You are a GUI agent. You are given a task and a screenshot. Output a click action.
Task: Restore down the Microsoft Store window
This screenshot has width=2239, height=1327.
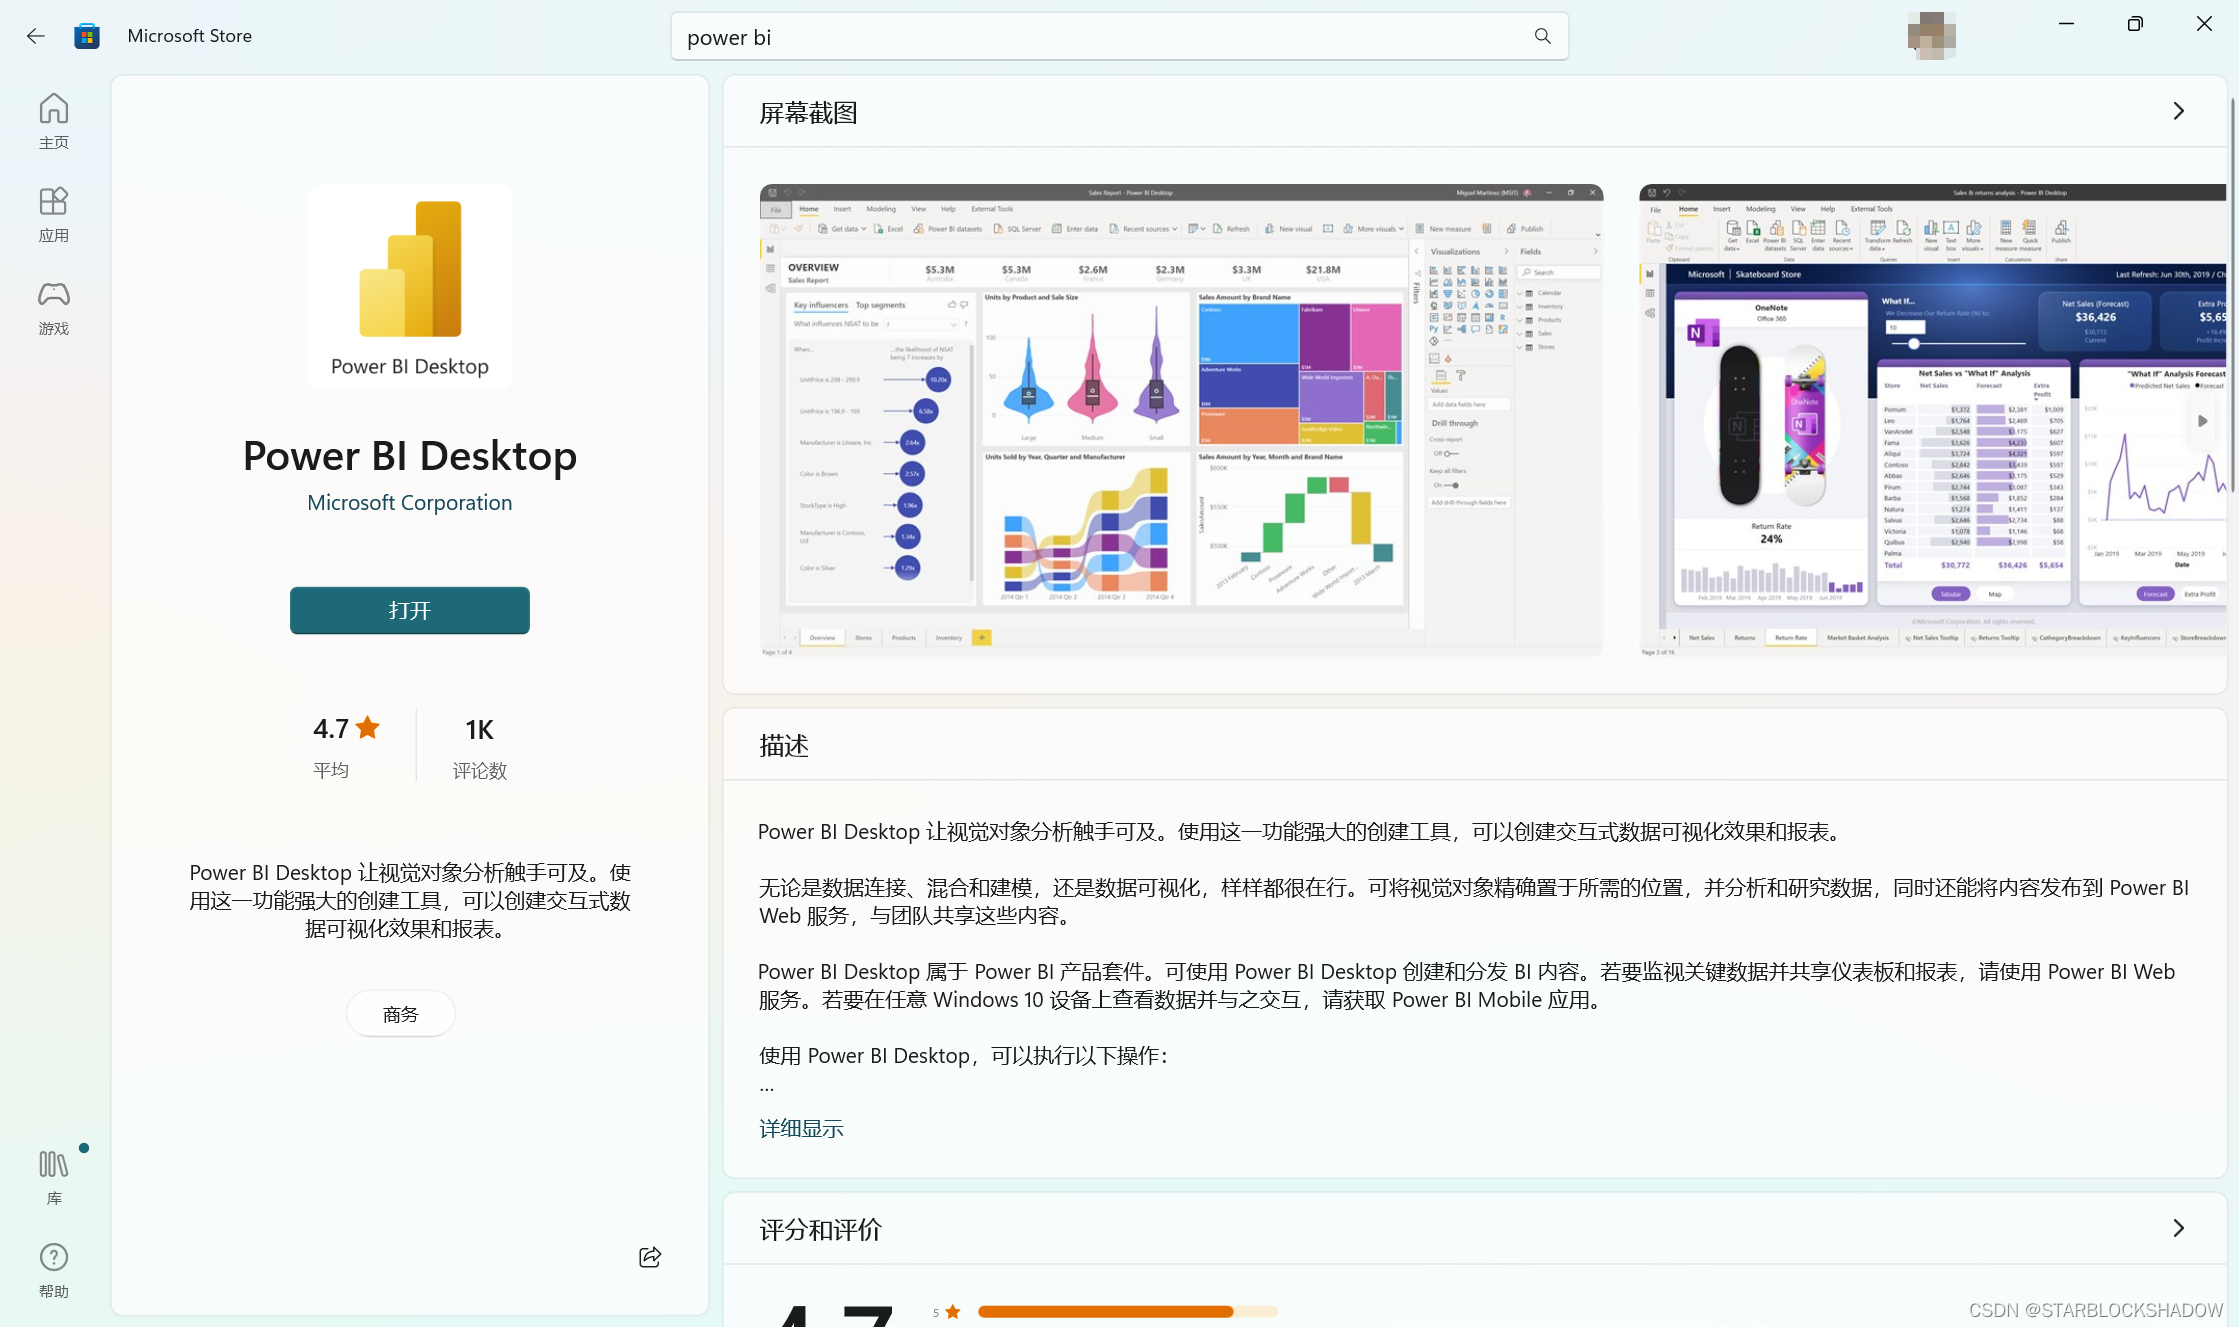coord(2135,24)
